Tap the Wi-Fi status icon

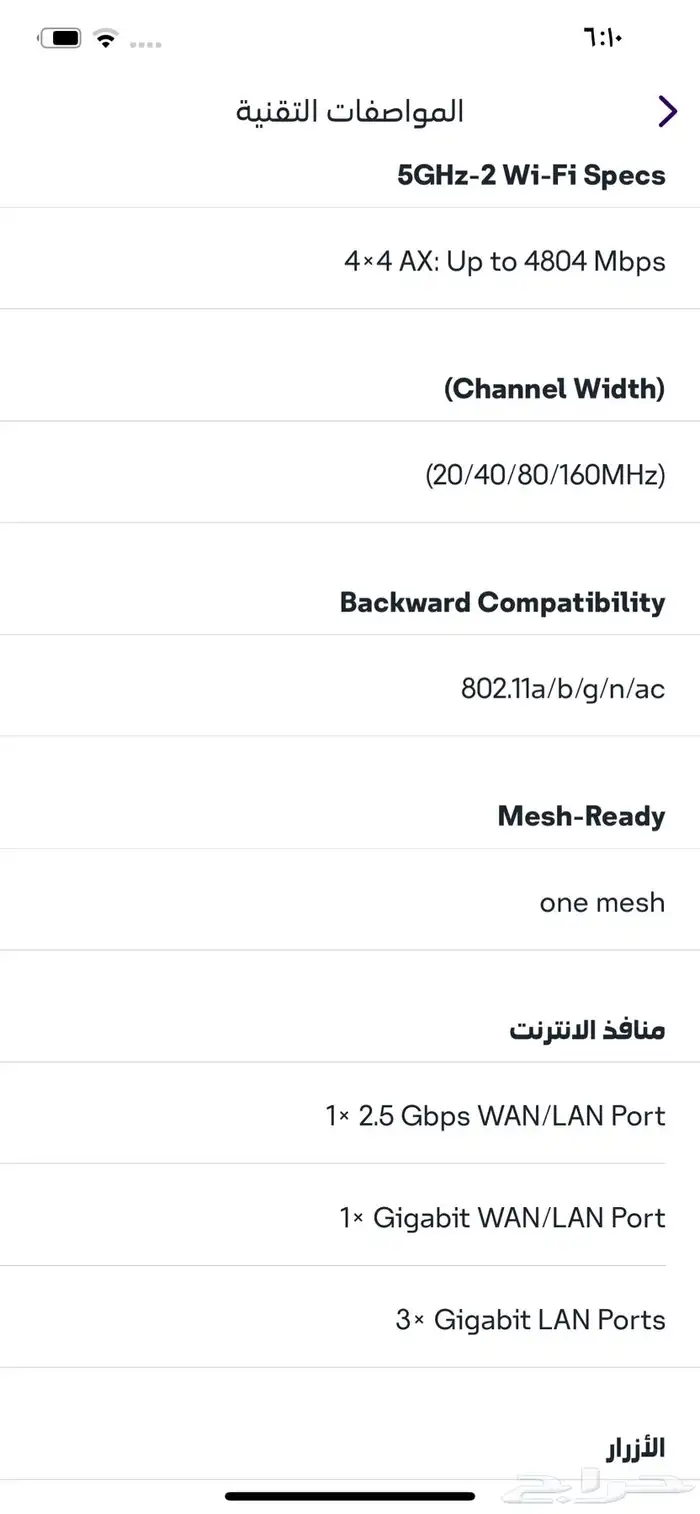tap(106, 38)
